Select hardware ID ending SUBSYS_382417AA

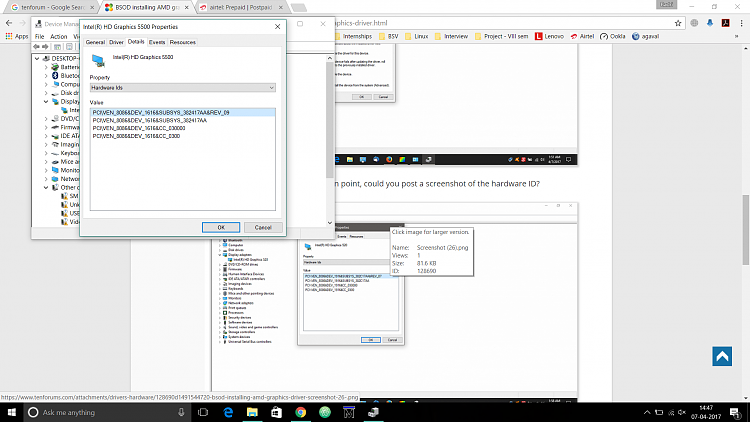pyautogui.click(x=150, y=121)
